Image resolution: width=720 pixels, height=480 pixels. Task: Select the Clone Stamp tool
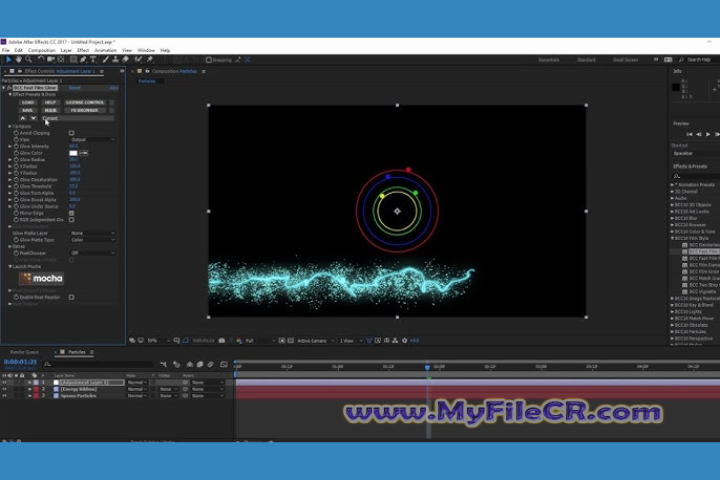click(x=115, y=59)
